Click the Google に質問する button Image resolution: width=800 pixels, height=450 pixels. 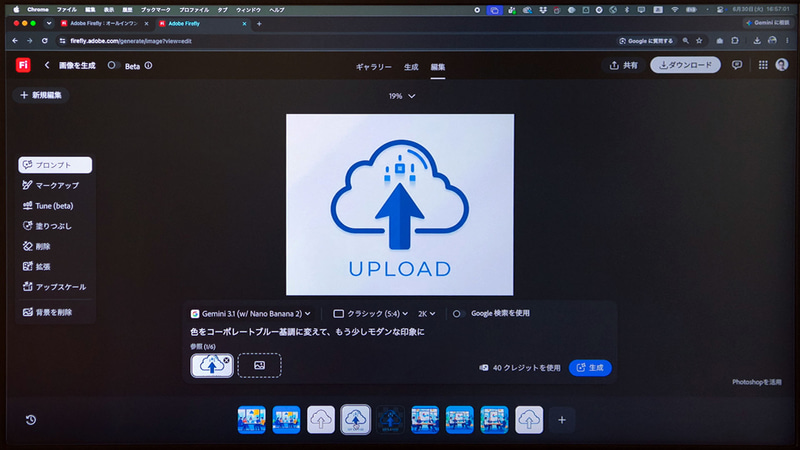[646, 41]
